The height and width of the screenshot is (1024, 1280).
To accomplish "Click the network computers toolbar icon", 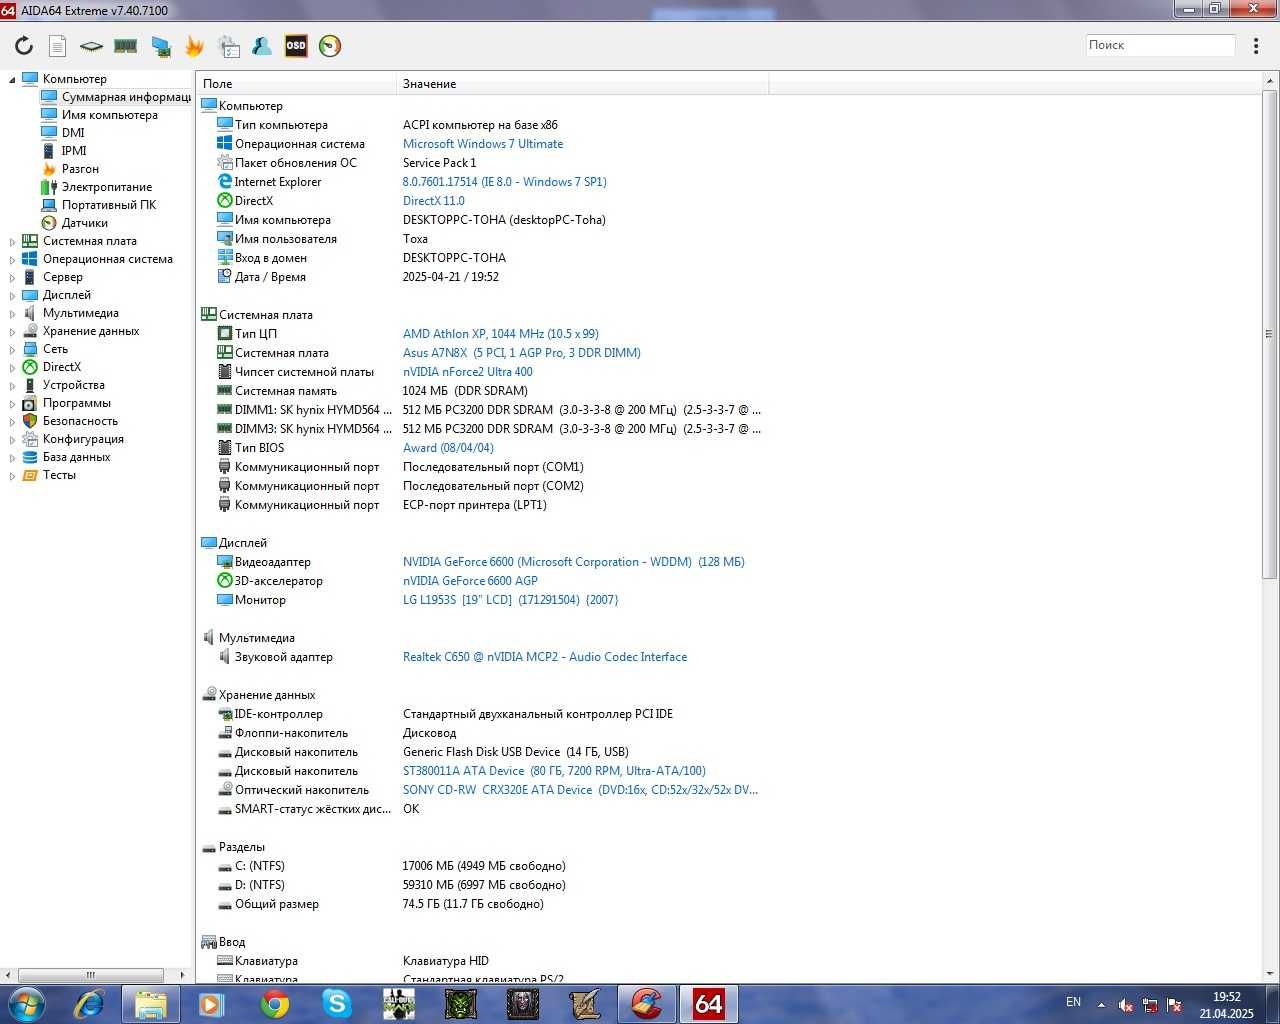I will (x=160, y=46).
